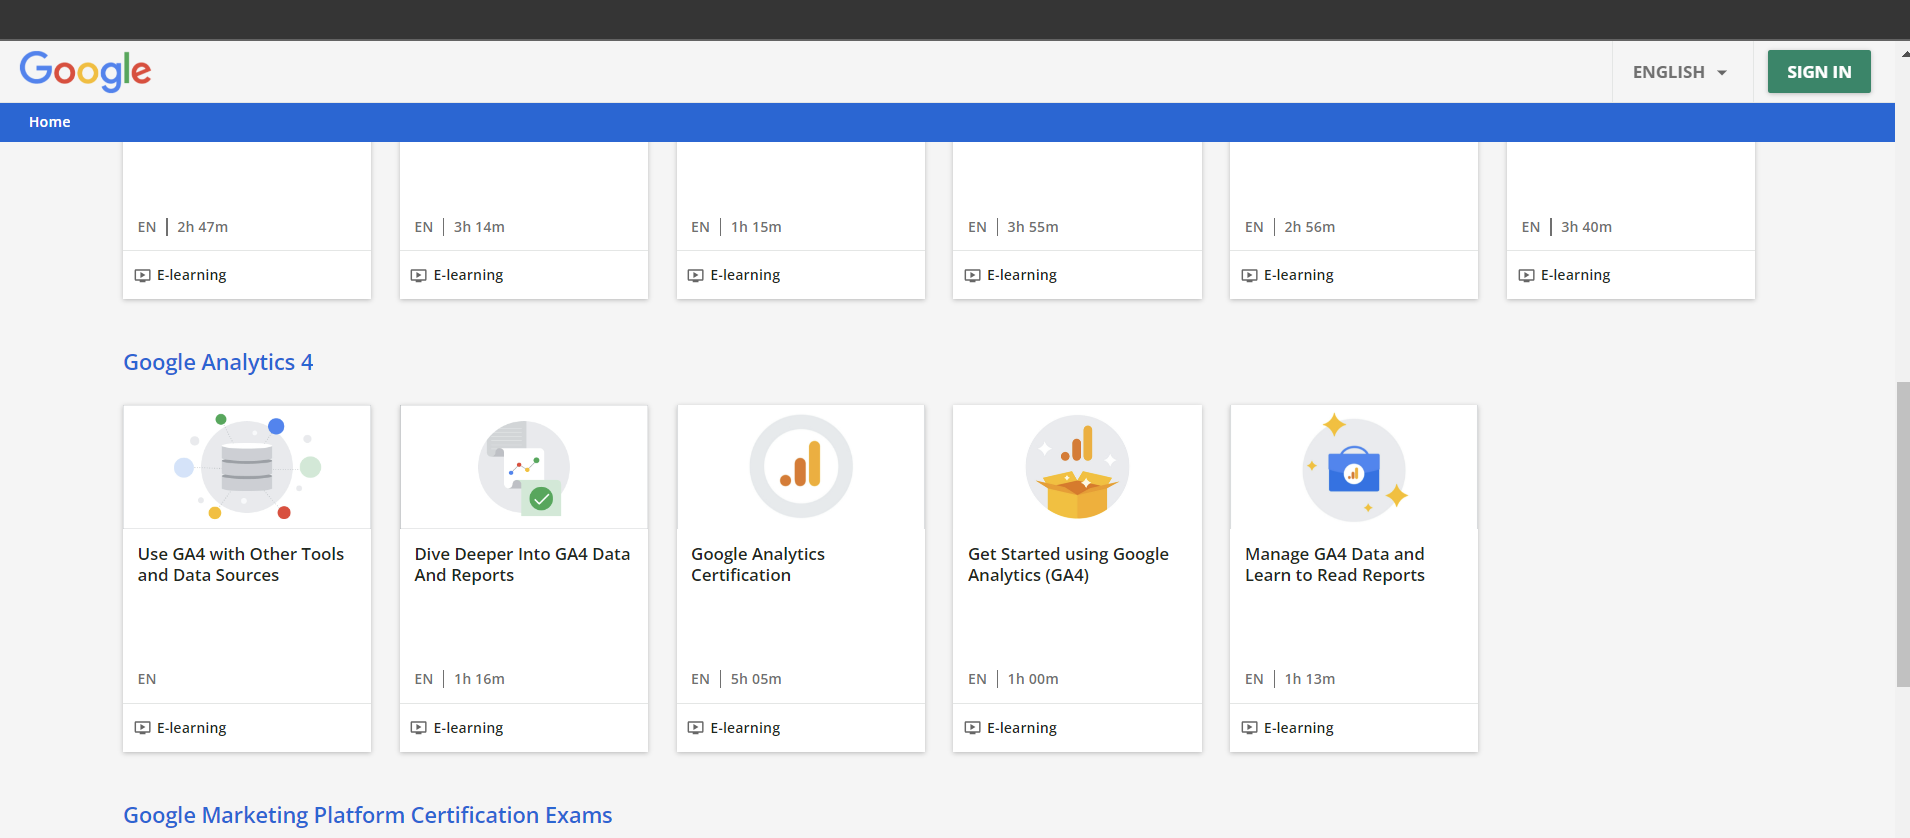Open Manage GA4 Data and Learn to Read Reports
Screen dimensions: 1910x838
(x=1335, y=564)
